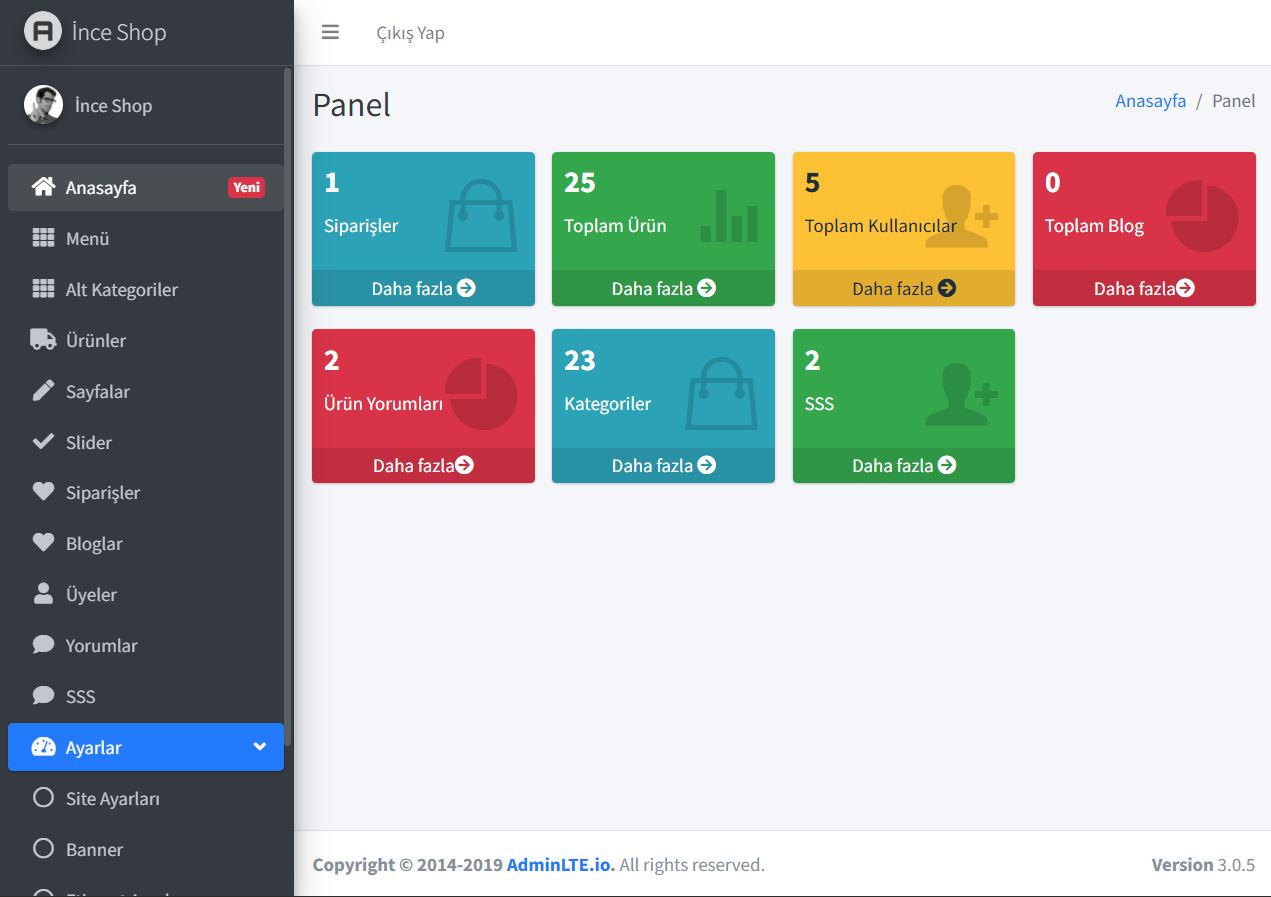This screenshot has width=1271, height=897.
Task: Select the Banner radio circle
Action: (43, 849)
